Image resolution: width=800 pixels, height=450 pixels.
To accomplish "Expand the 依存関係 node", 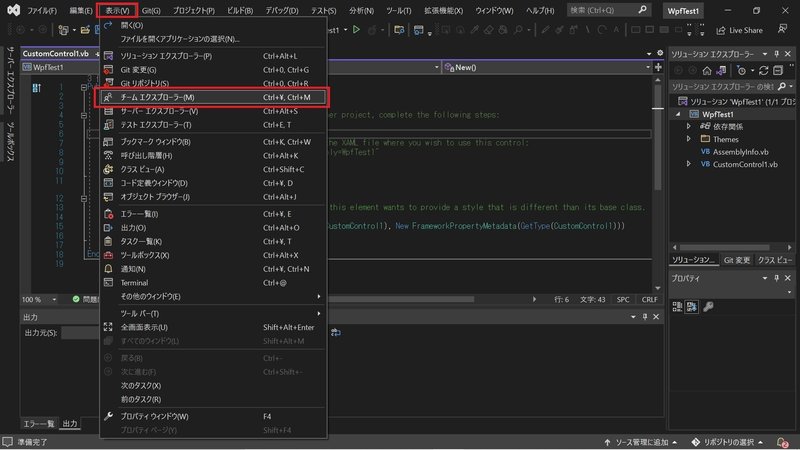I will (688, 127).
